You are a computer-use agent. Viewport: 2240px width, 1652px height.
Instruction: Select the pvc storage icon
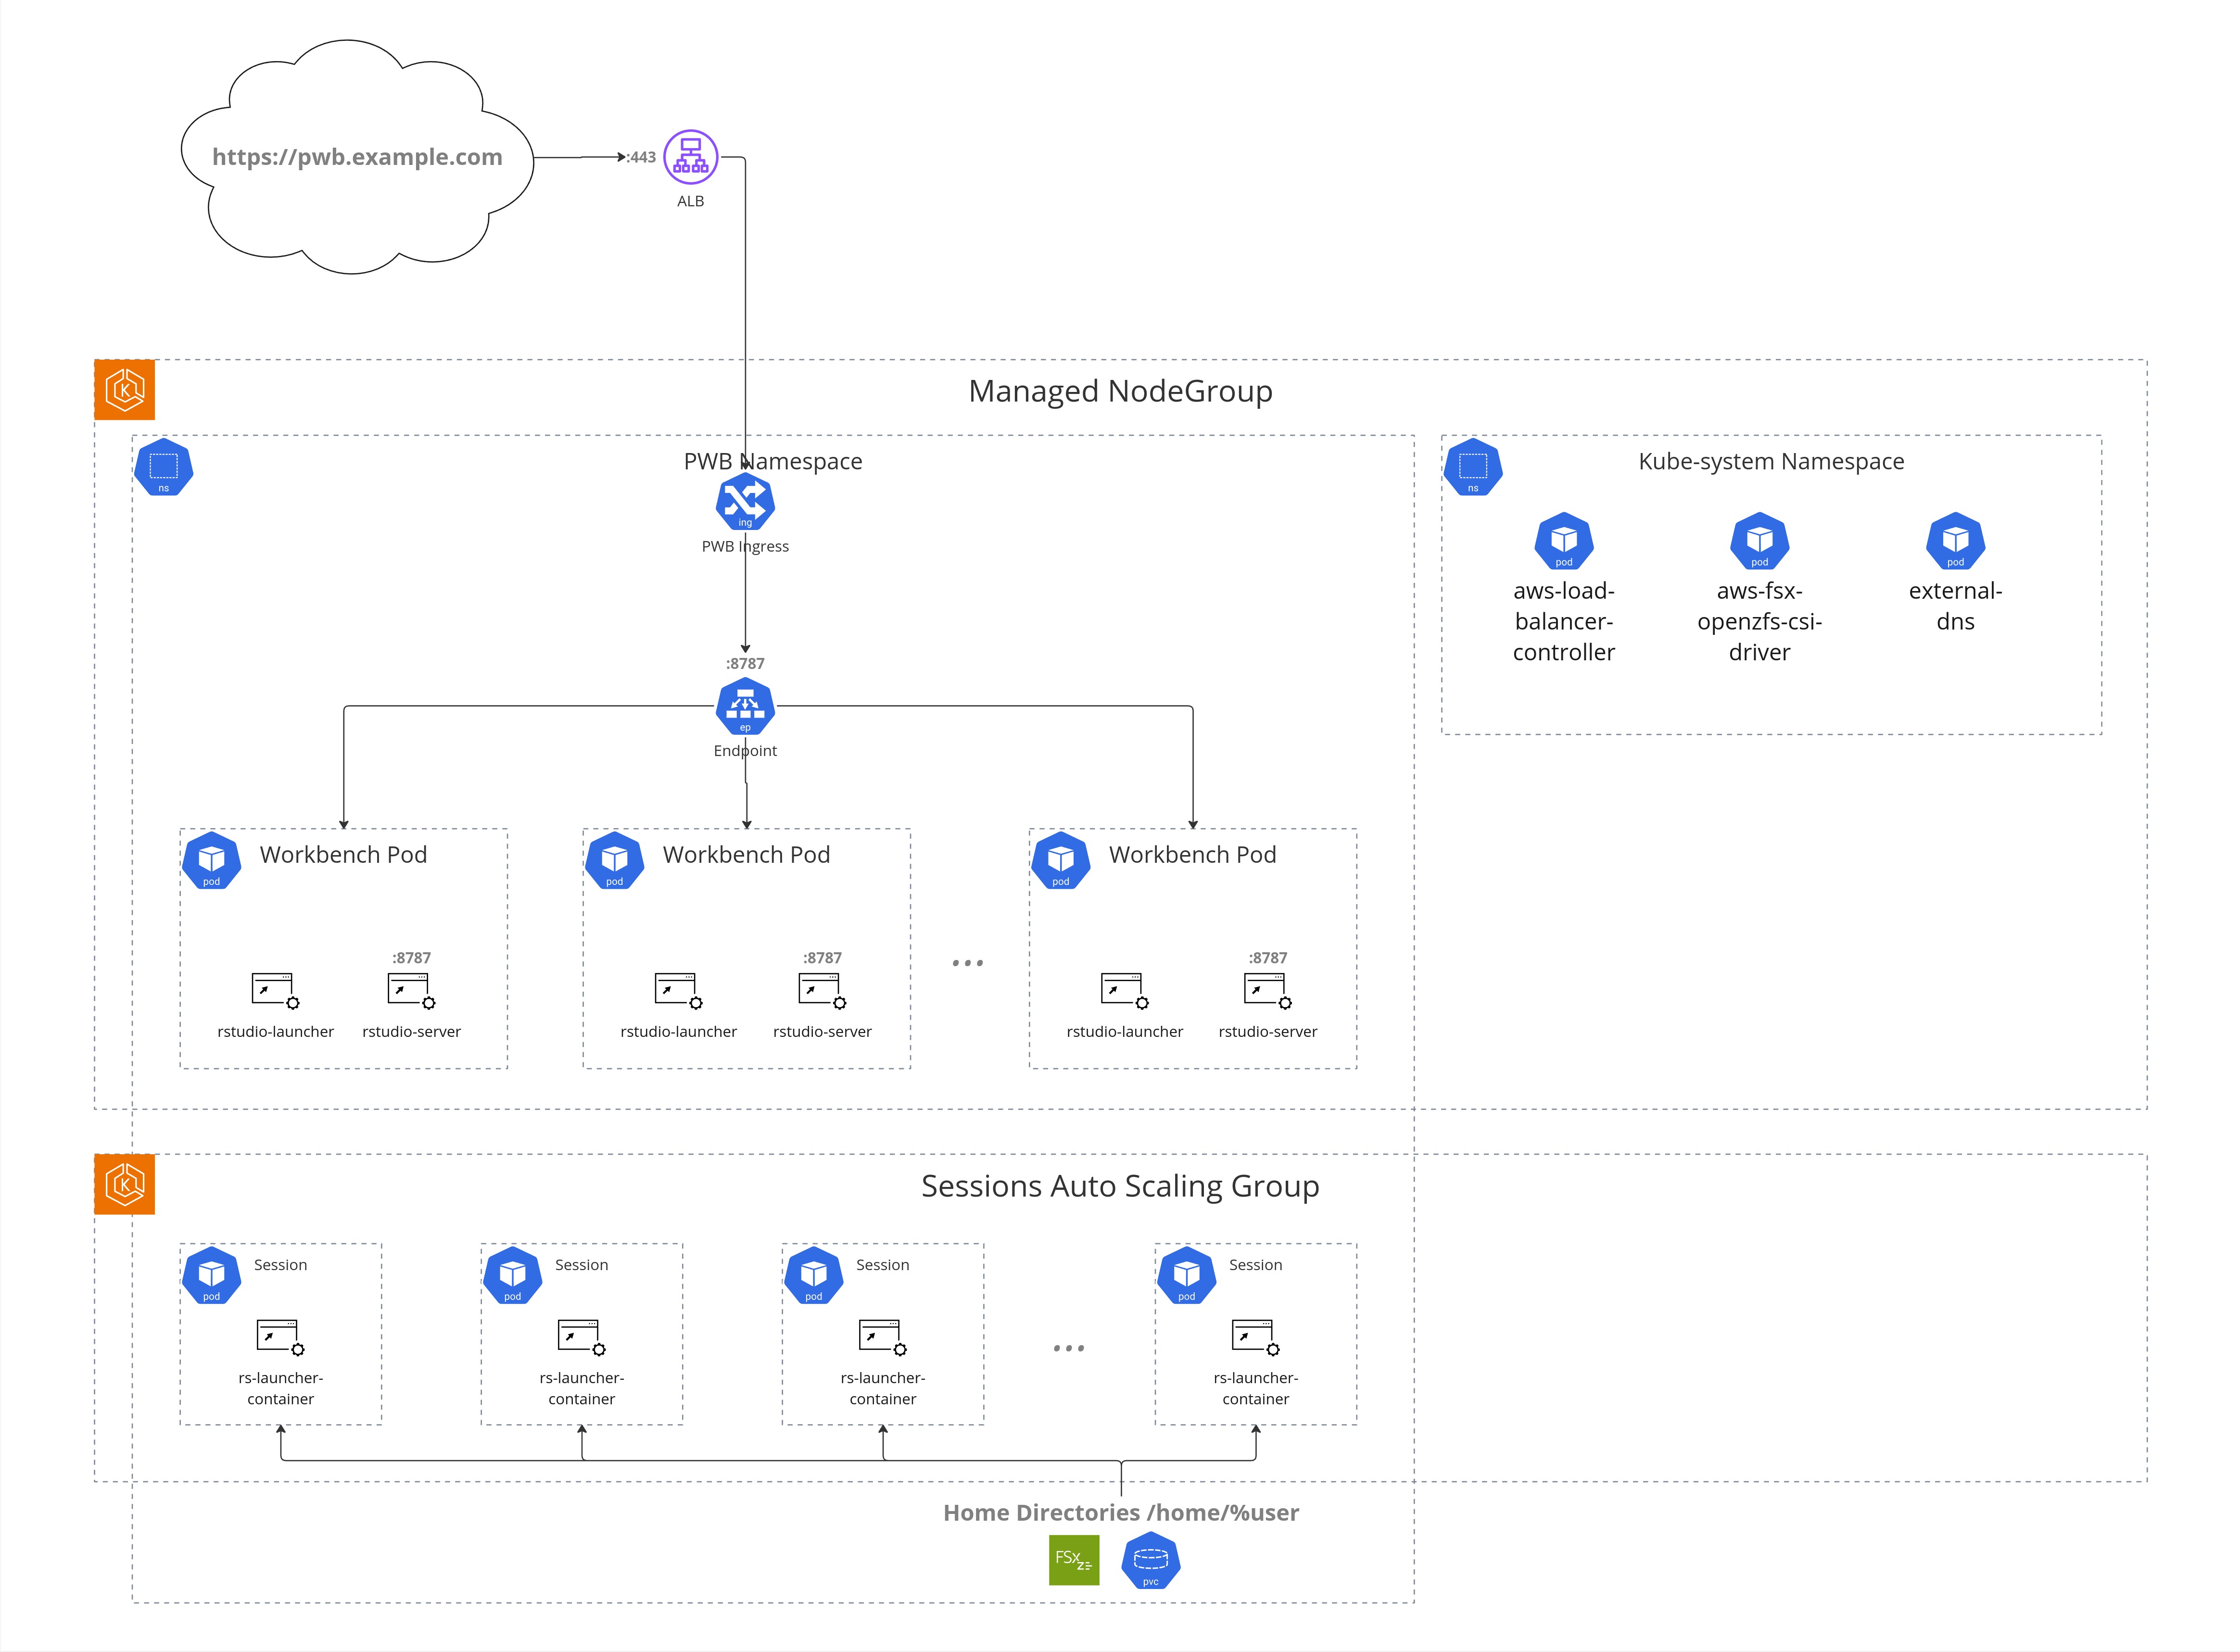tap(1151, 1560)
